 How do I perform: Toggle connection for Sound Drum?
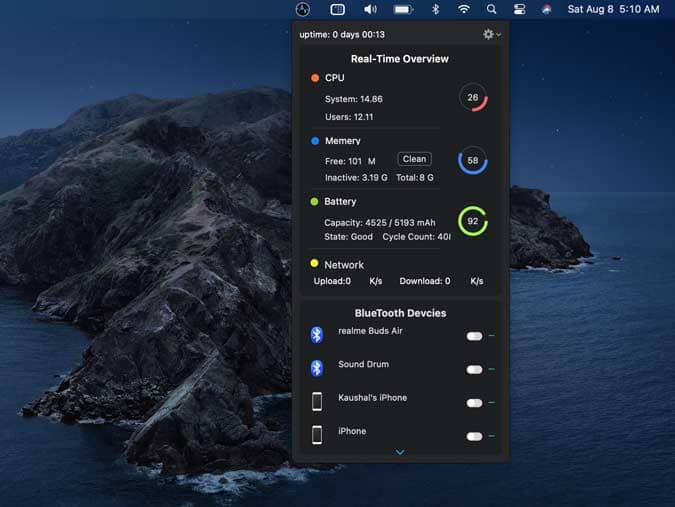click(x=474, y=370)
